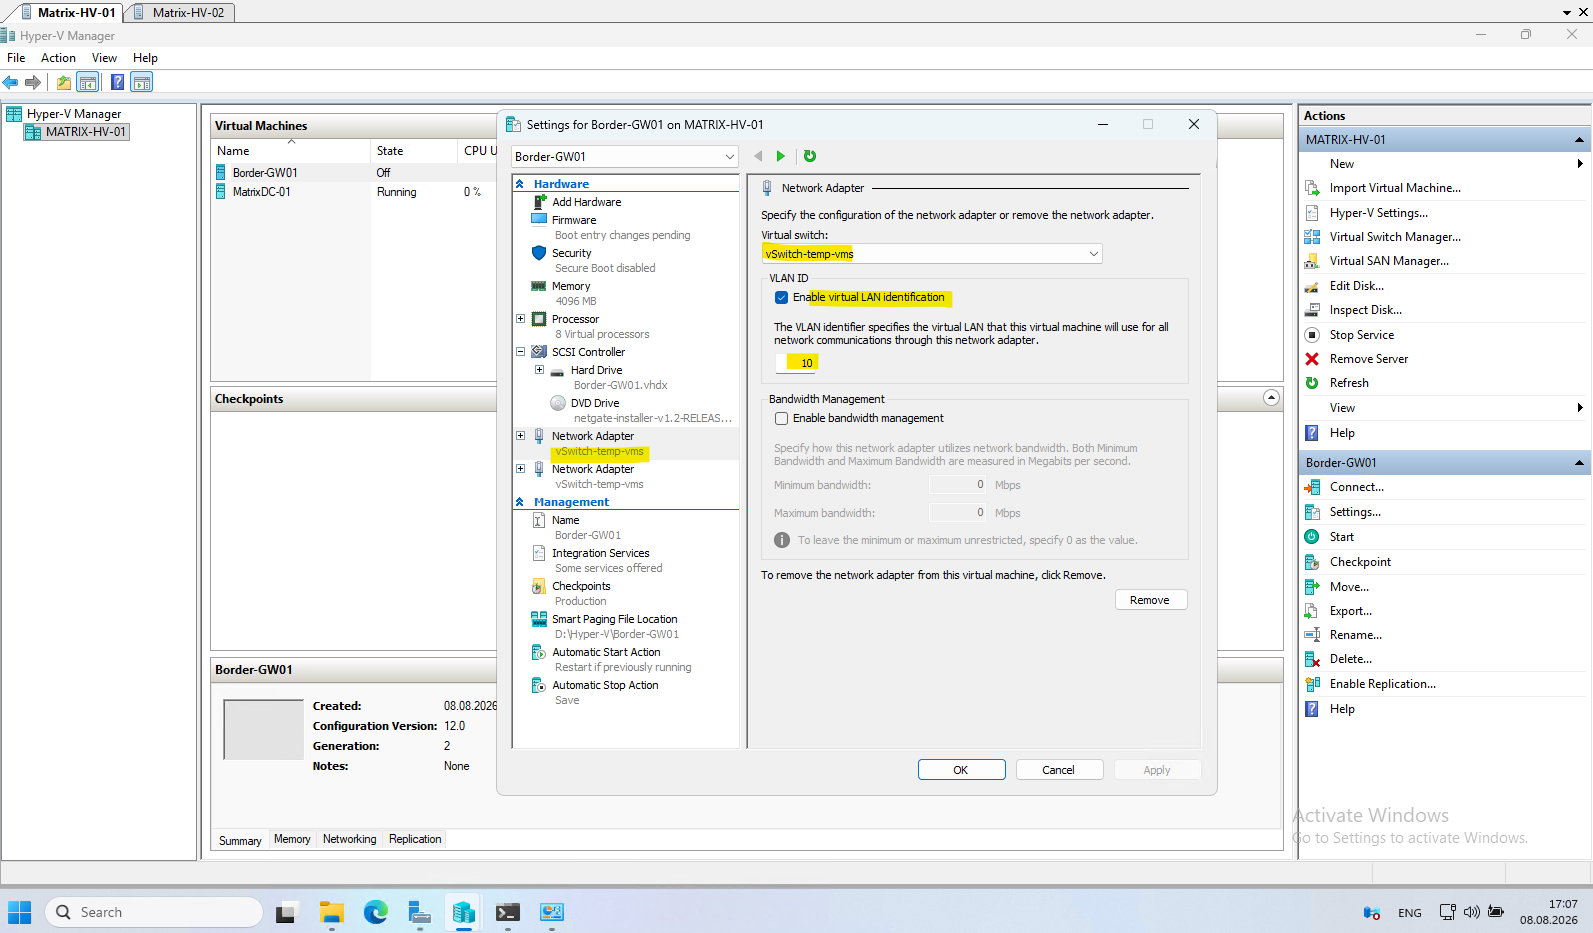Image resolution: width=1593 pixels, height=933 pixels.
Task: Switch to the Networking tab
Action: pyautogui.click(x=349, y=840)
